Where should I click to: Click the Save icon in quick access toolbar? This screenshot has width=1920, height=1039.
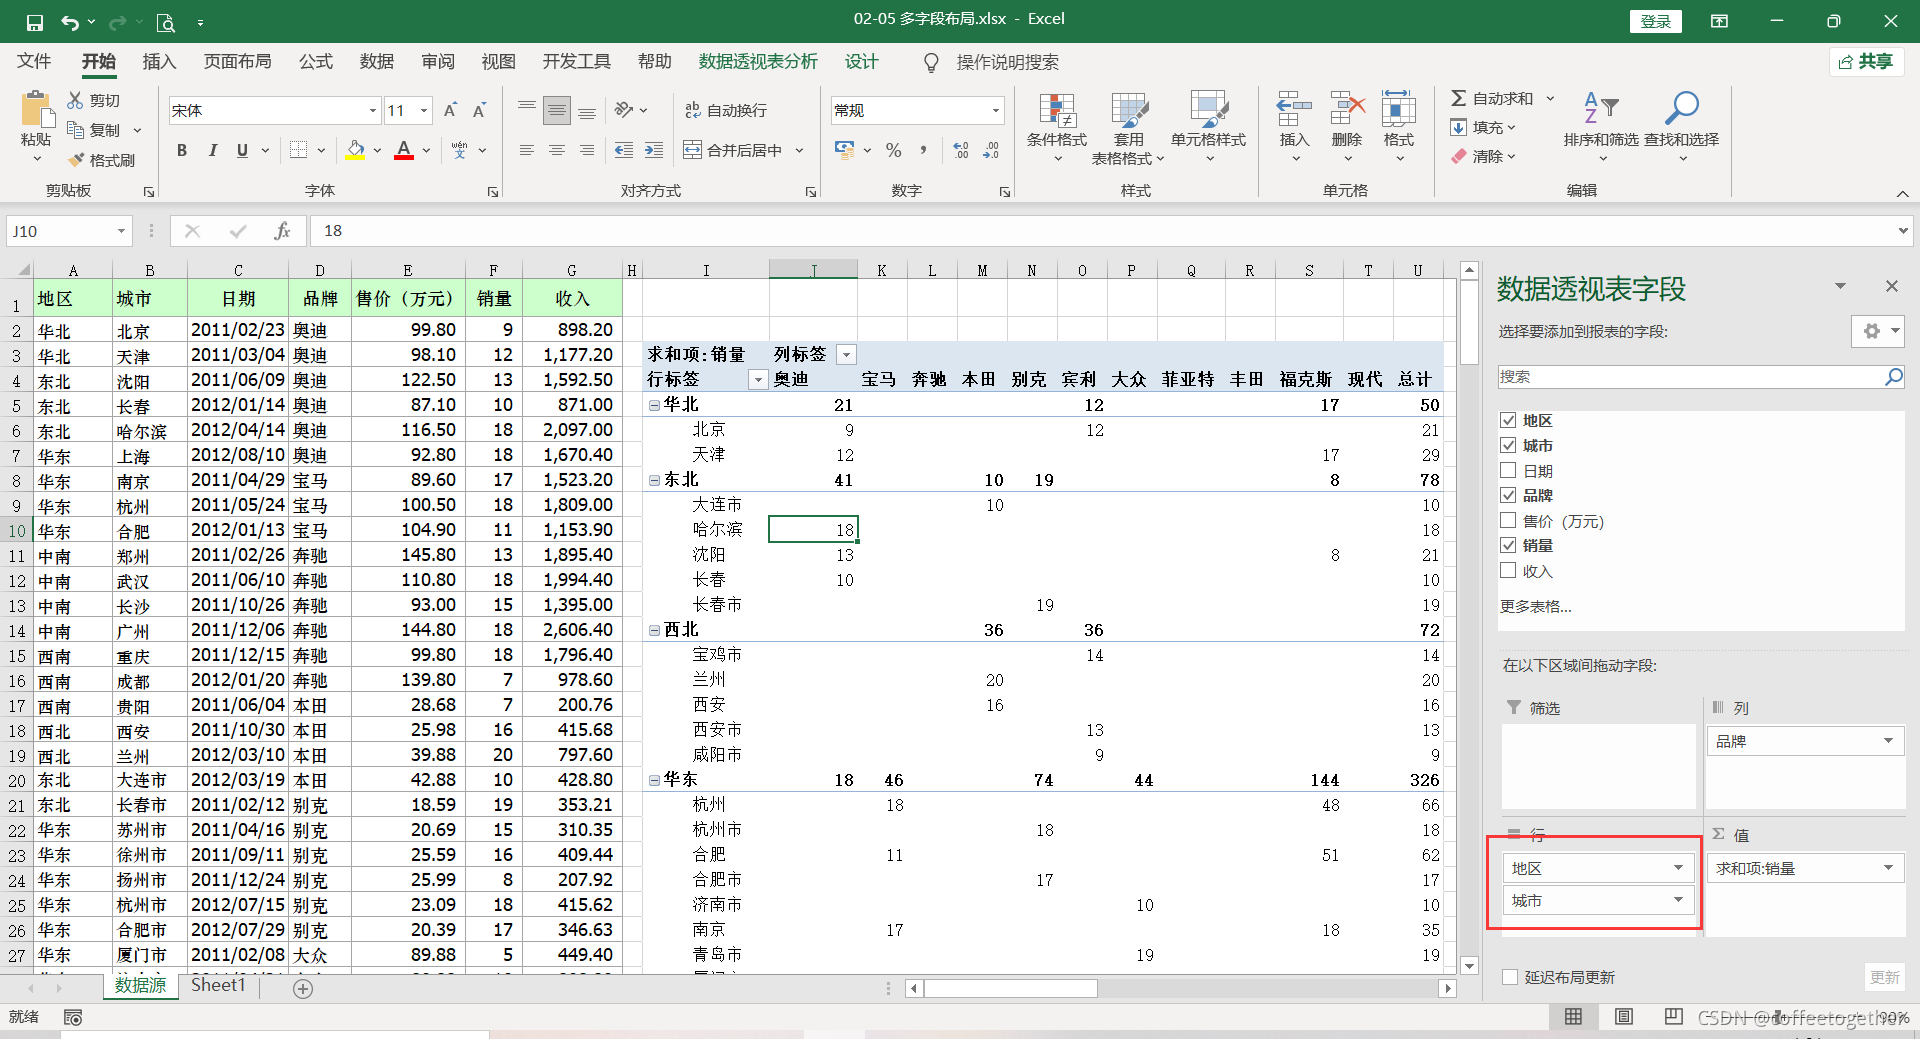point(34,21)
